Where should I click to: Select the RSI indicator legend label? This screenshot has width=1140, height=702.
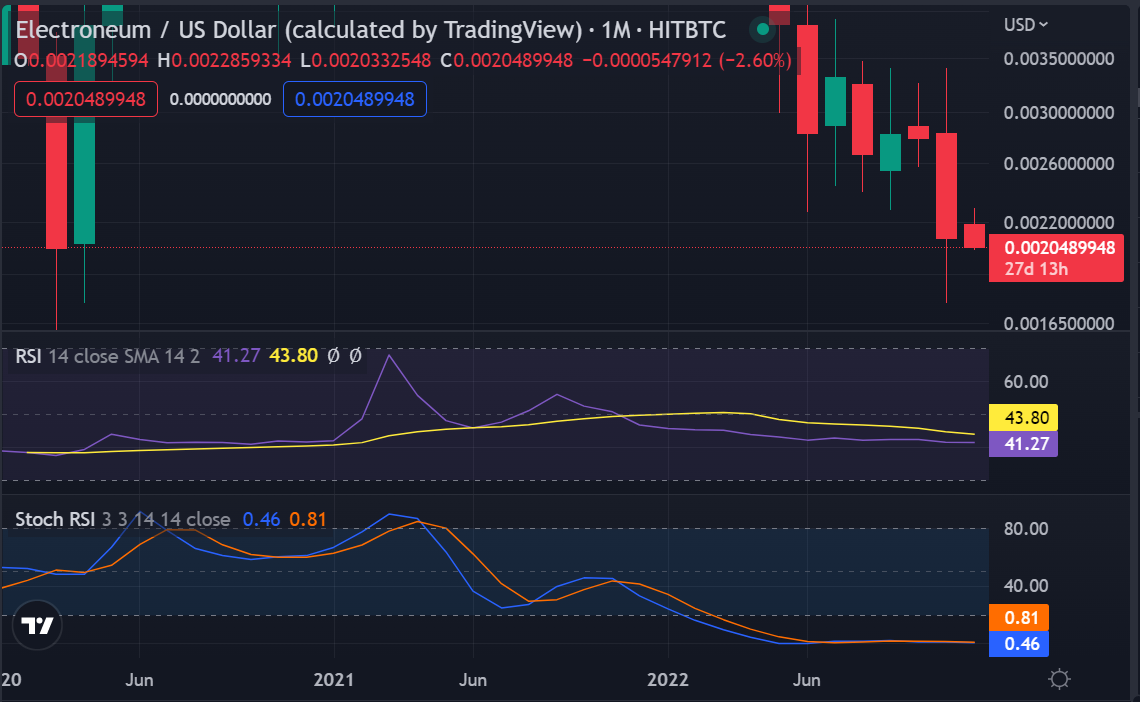click(x=28, y=356)
